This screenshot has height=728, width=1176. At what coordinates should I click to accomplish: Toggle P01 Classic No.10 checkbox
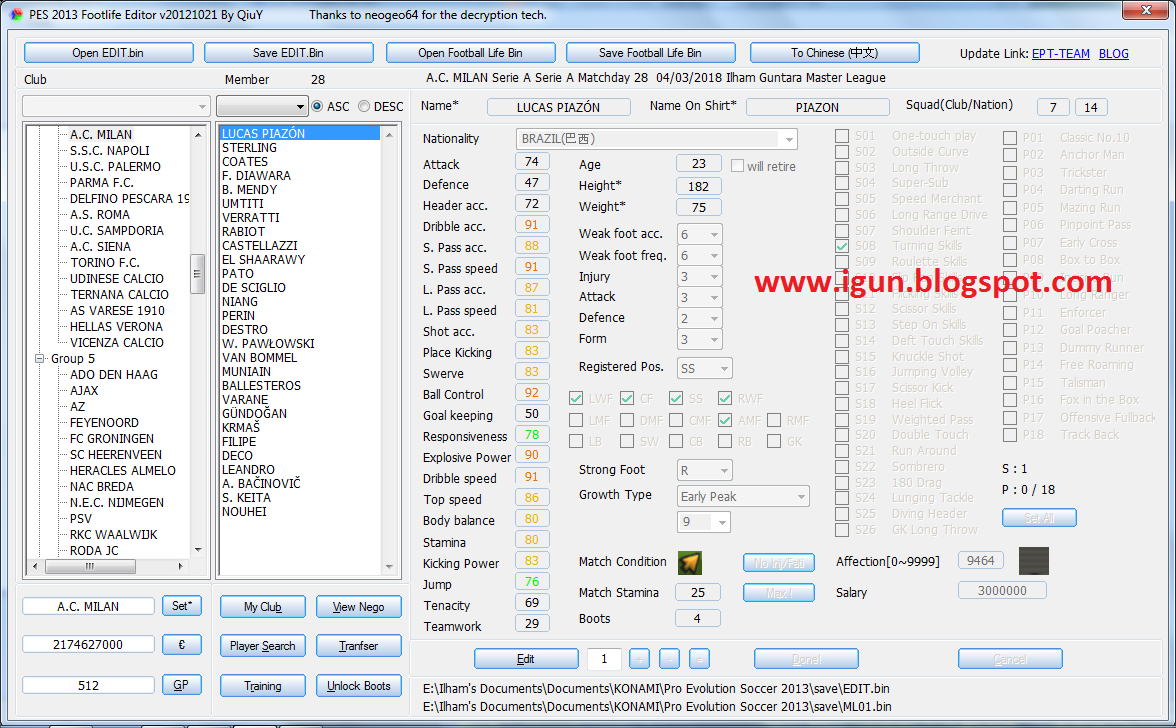pos(1010,138)
